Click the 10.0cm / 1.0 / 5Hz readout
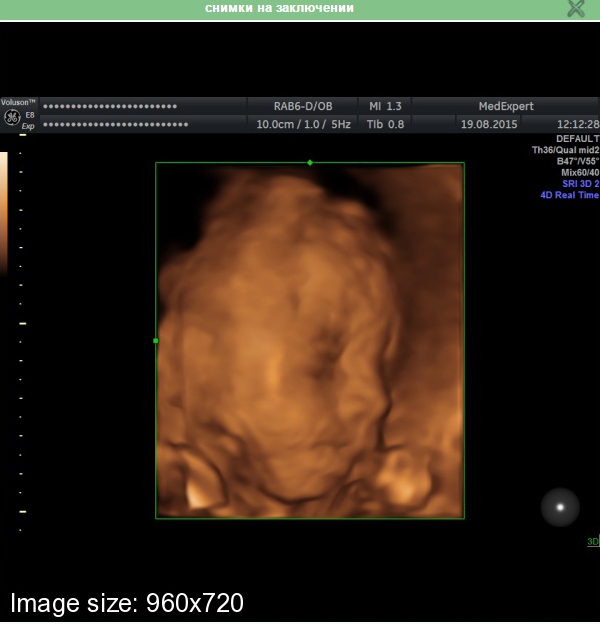 302,125
